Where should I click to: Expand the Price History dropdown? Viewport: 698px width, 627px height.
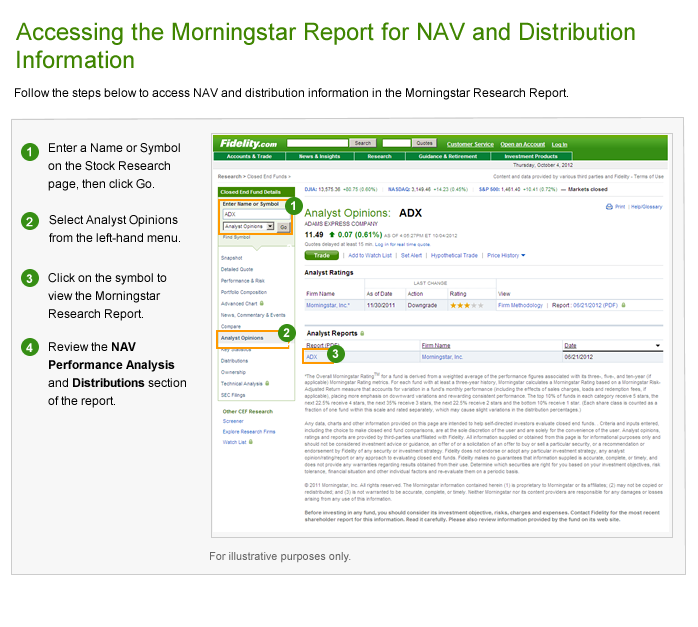504,255
